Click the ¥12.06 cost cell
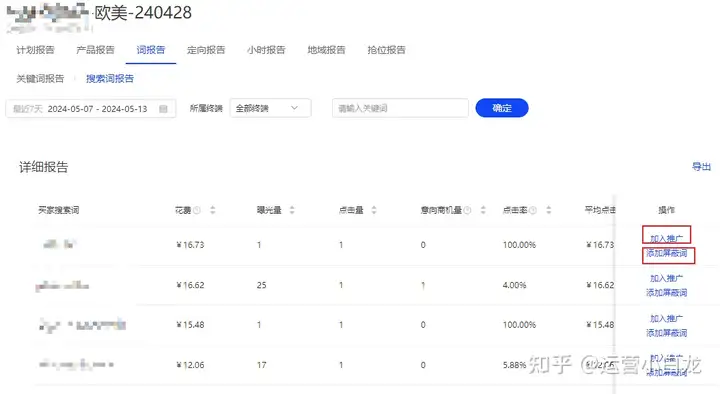 click(190, 365)
